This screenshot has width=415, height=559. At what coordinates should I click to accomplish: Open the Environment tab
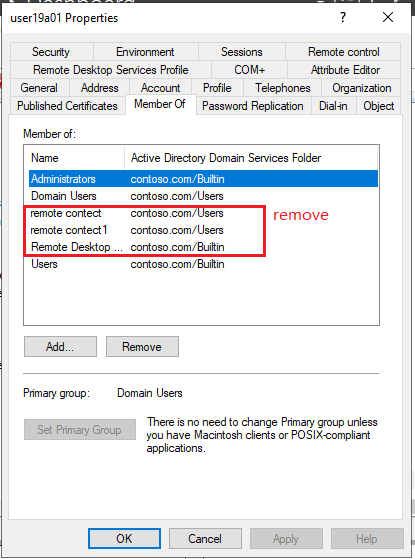(145, 52)
